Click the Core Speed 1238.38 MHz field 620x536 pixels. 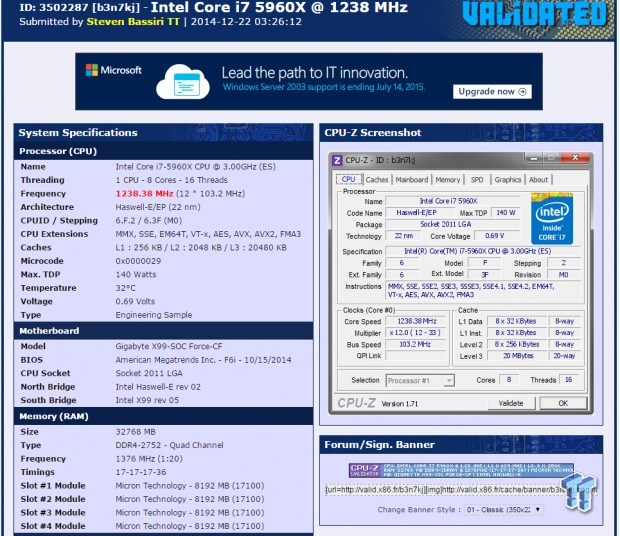(x=416, y=321)
